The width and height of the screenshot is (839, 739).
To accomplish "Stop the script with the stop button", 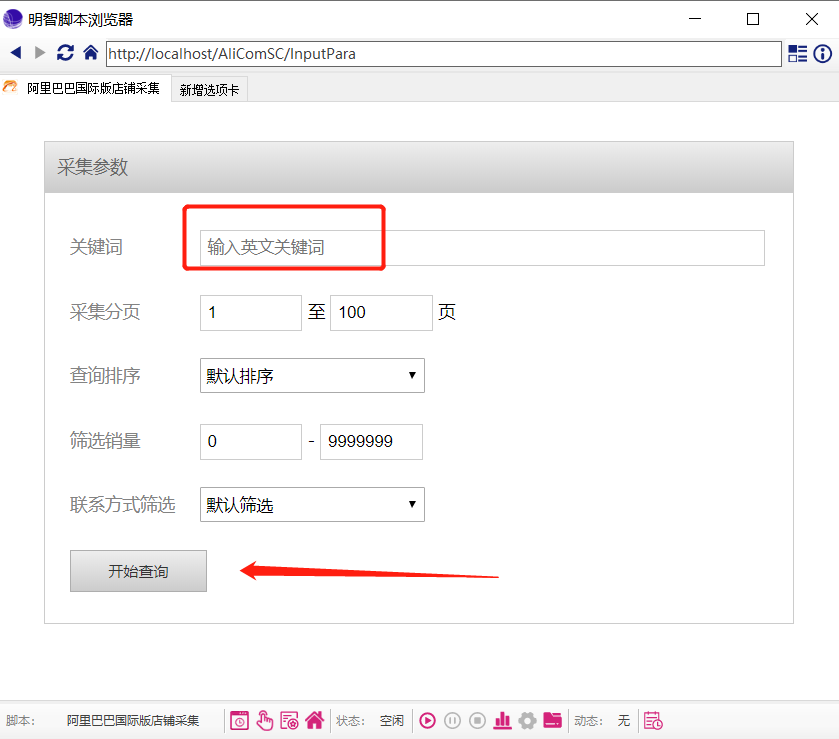I will coord(477,721).
